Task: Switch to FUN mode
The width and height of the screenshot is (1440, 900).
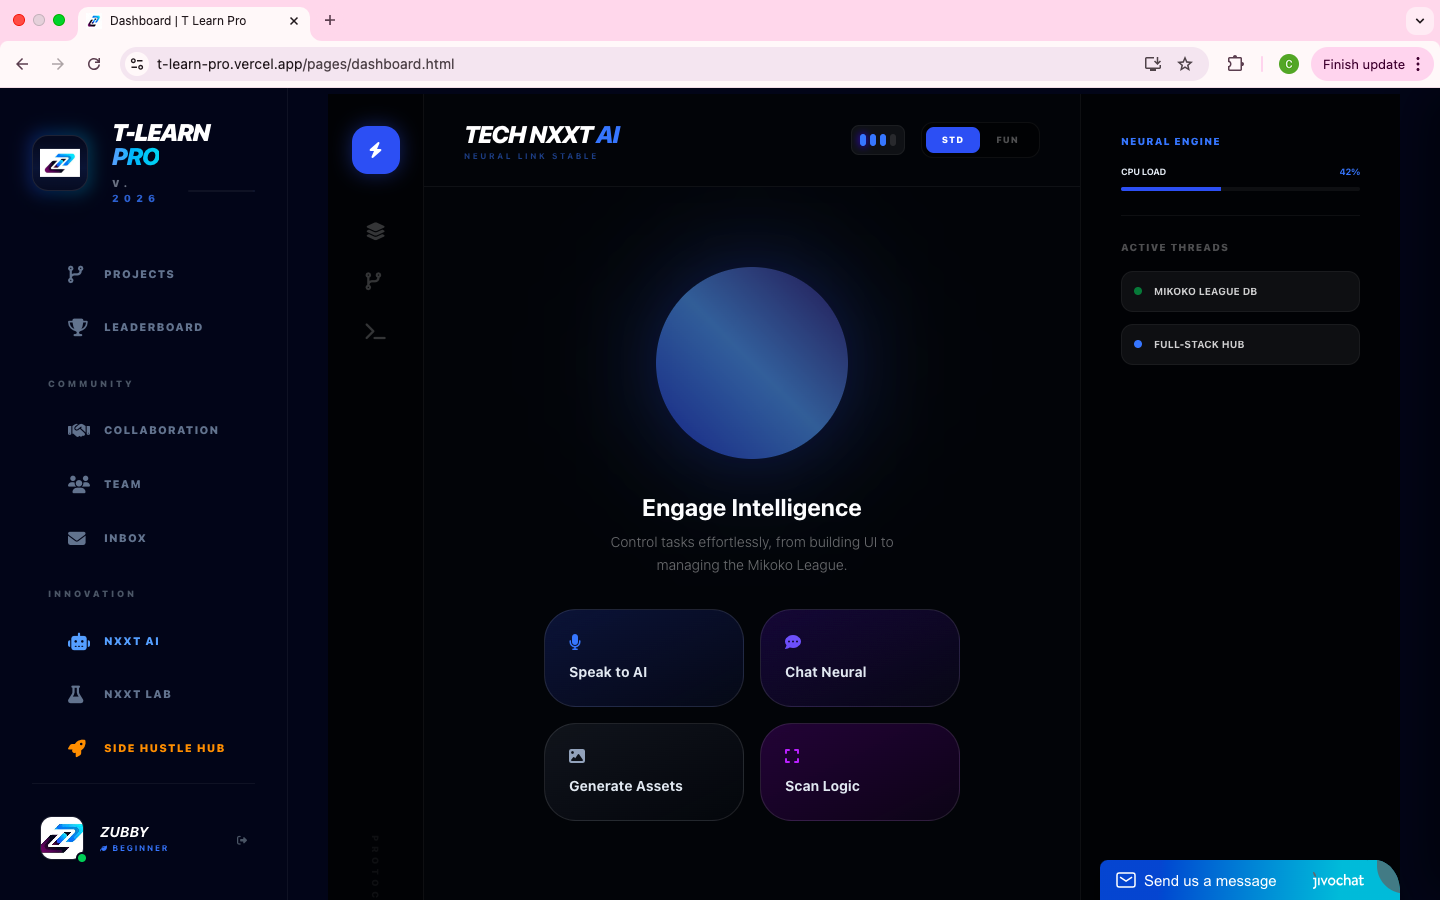Action: pos(1007,140)
